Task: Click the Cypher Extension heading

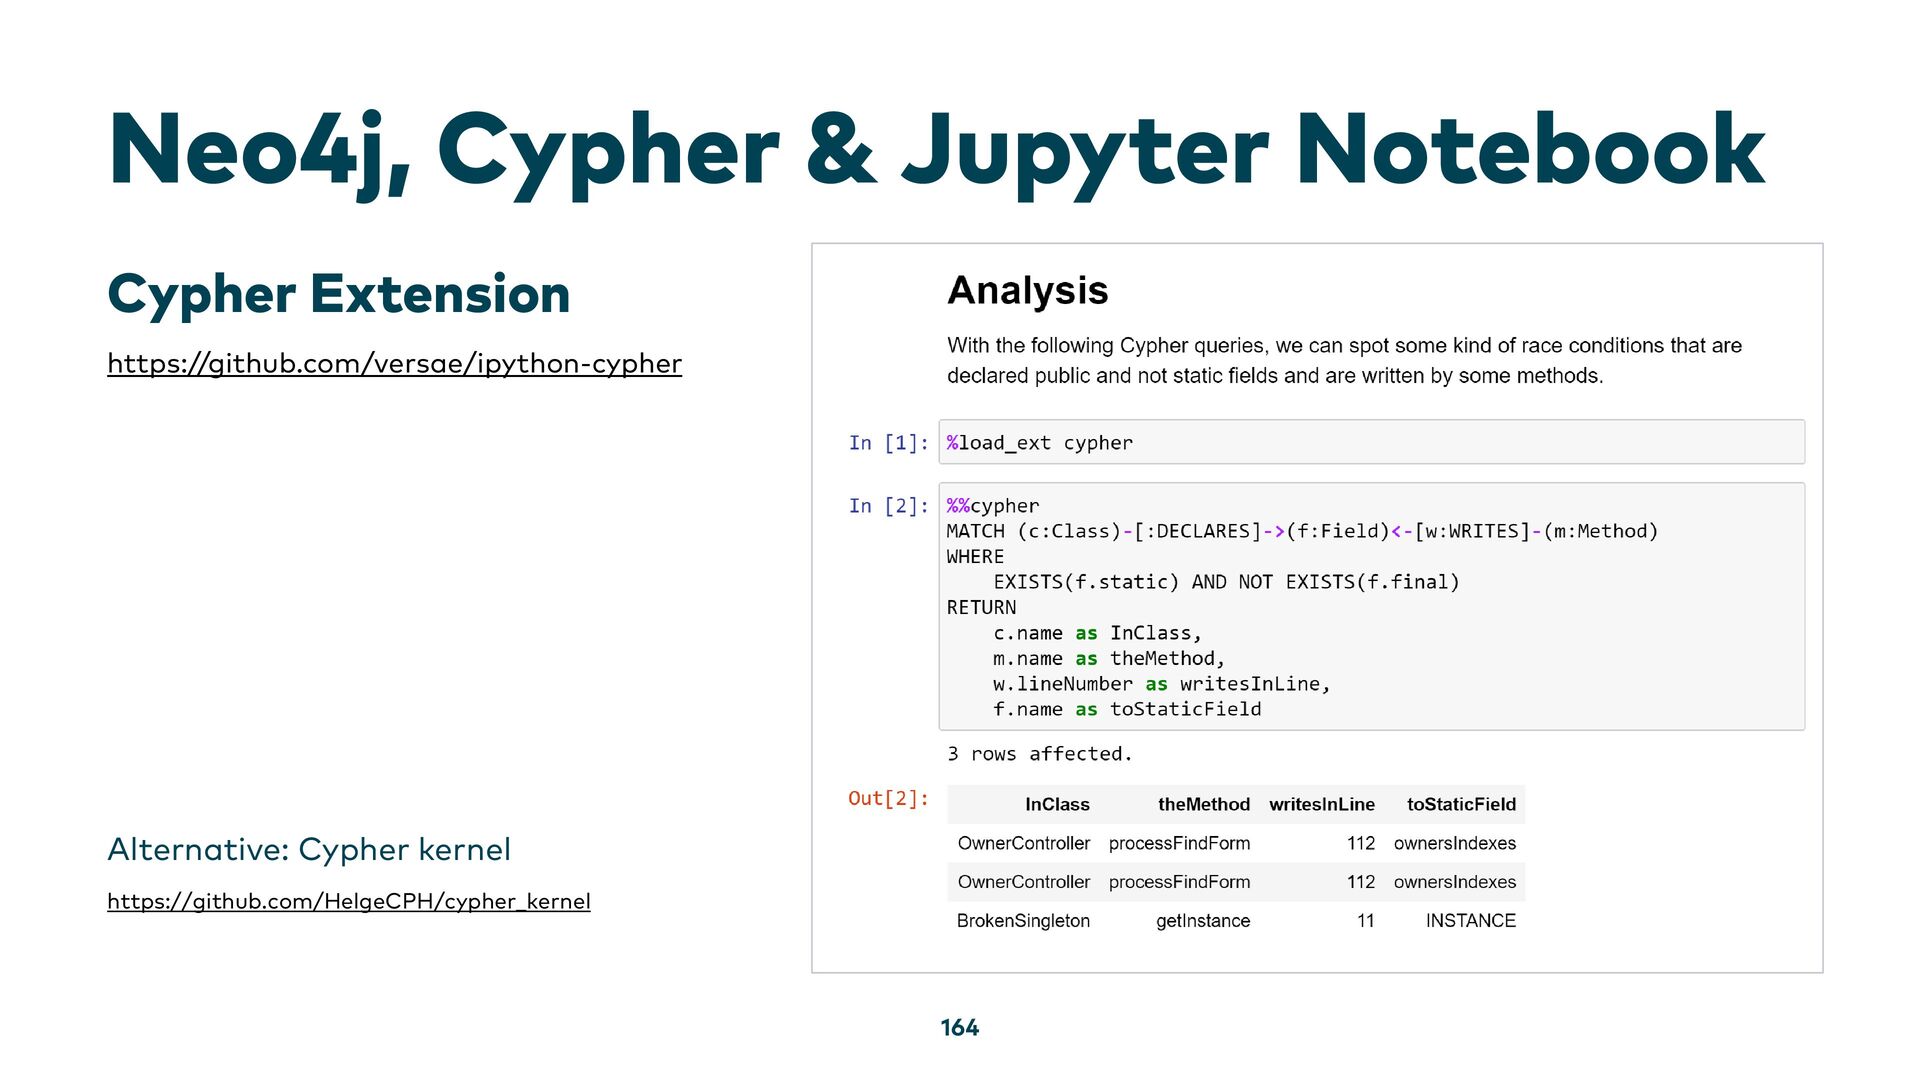Action: [x=338, y=294]
